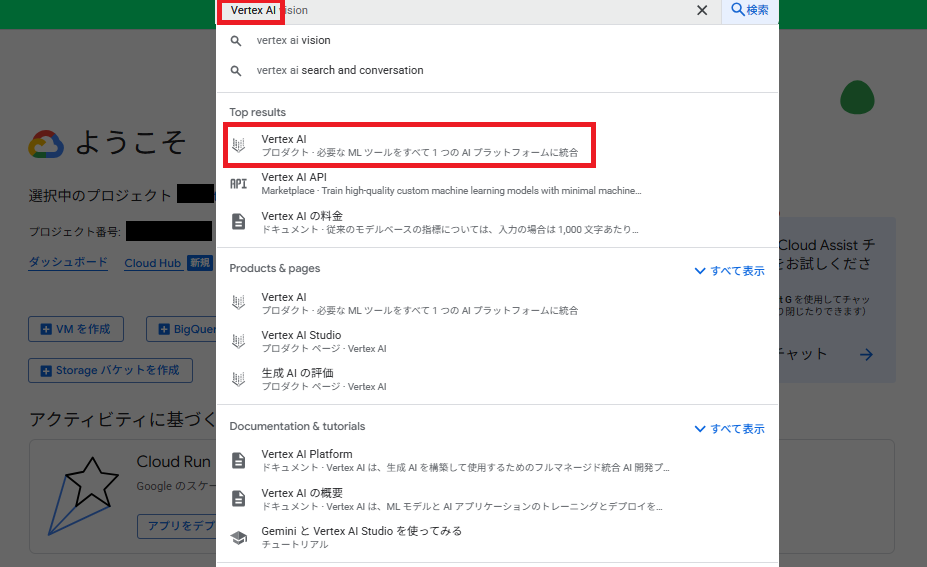Select 'vertex ai vision' search suggestion
The image size is (927, 567).
coord(293,41)
